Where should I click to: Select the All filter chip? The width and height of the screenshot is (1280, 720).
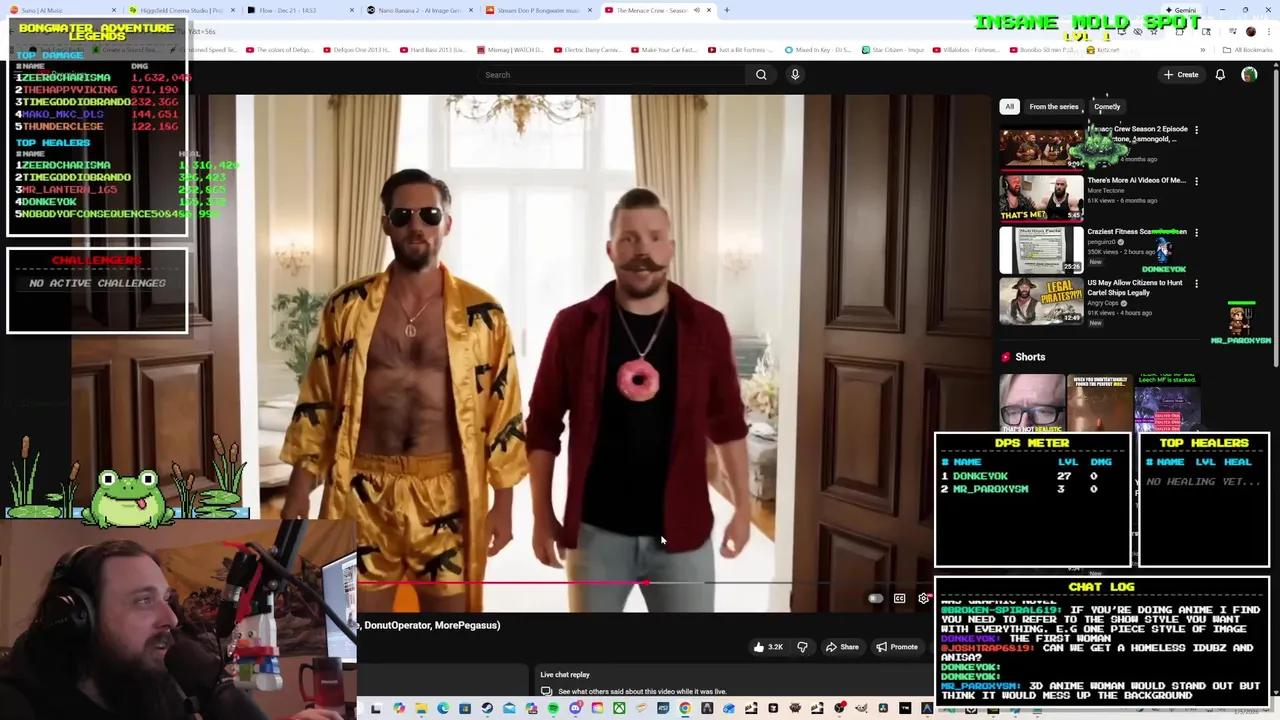click(1009, 107)
